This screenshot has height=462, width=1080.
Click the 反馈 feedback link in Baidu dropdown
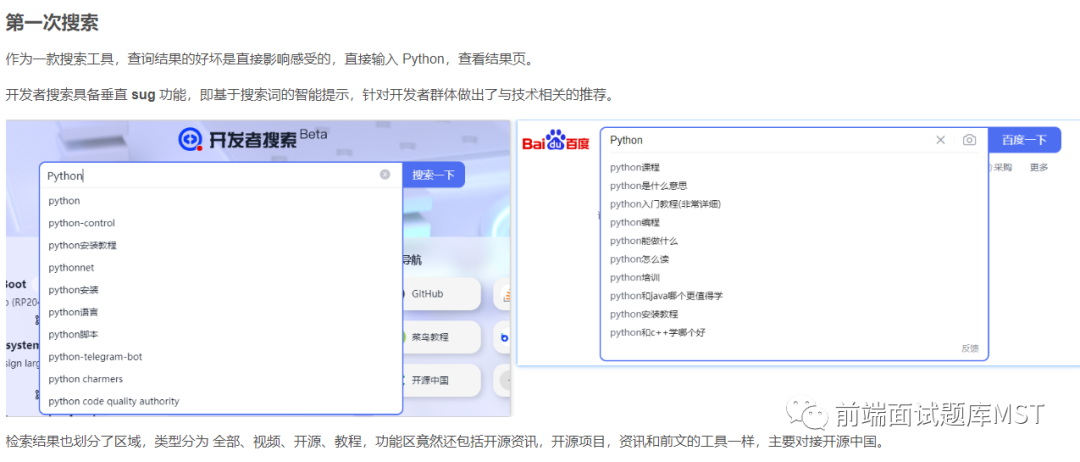pos(969,348)
